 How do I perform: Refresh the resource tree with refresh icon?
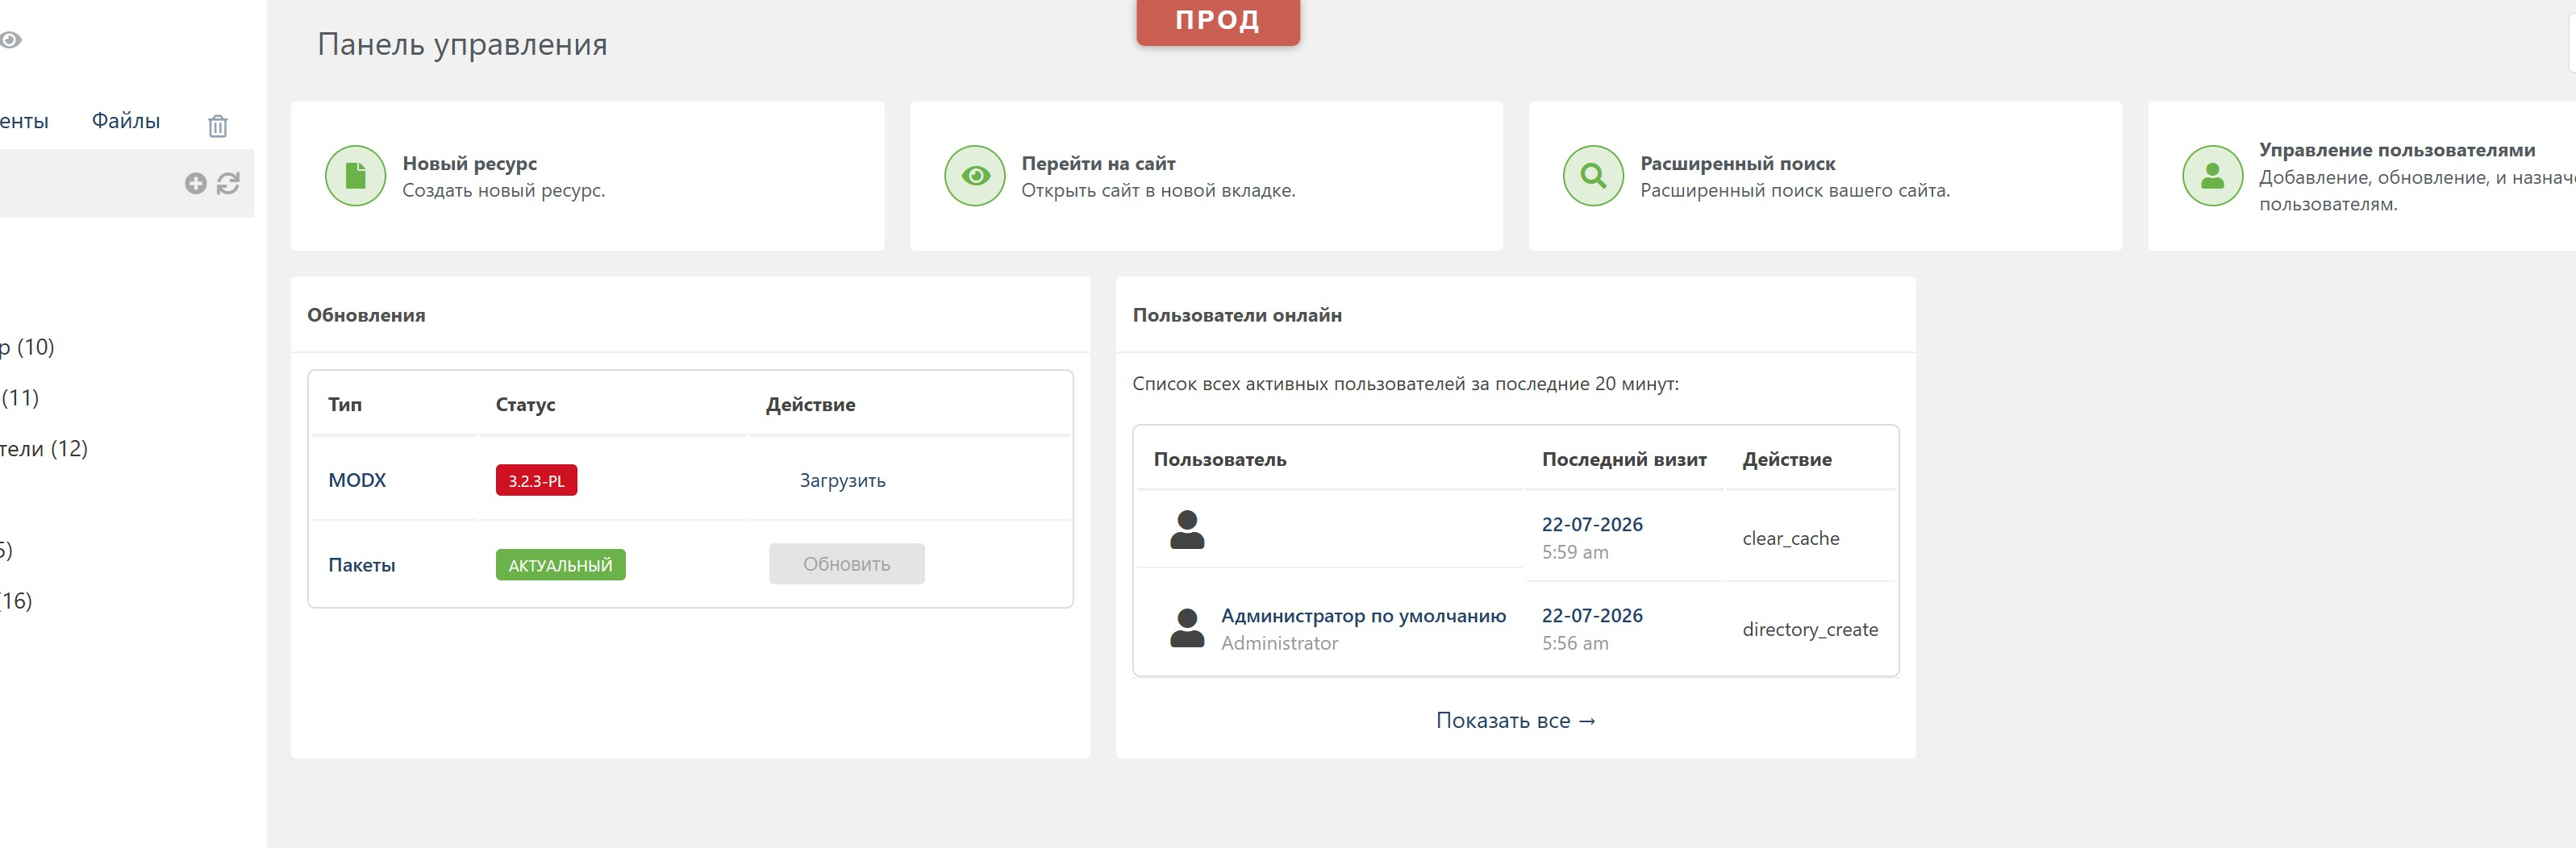pos(228,183)
